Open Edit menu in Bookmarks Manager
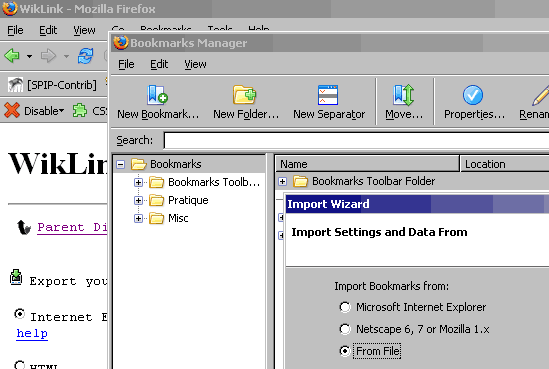The width and height of the screenshot is (549, 369). pos(159,64)
